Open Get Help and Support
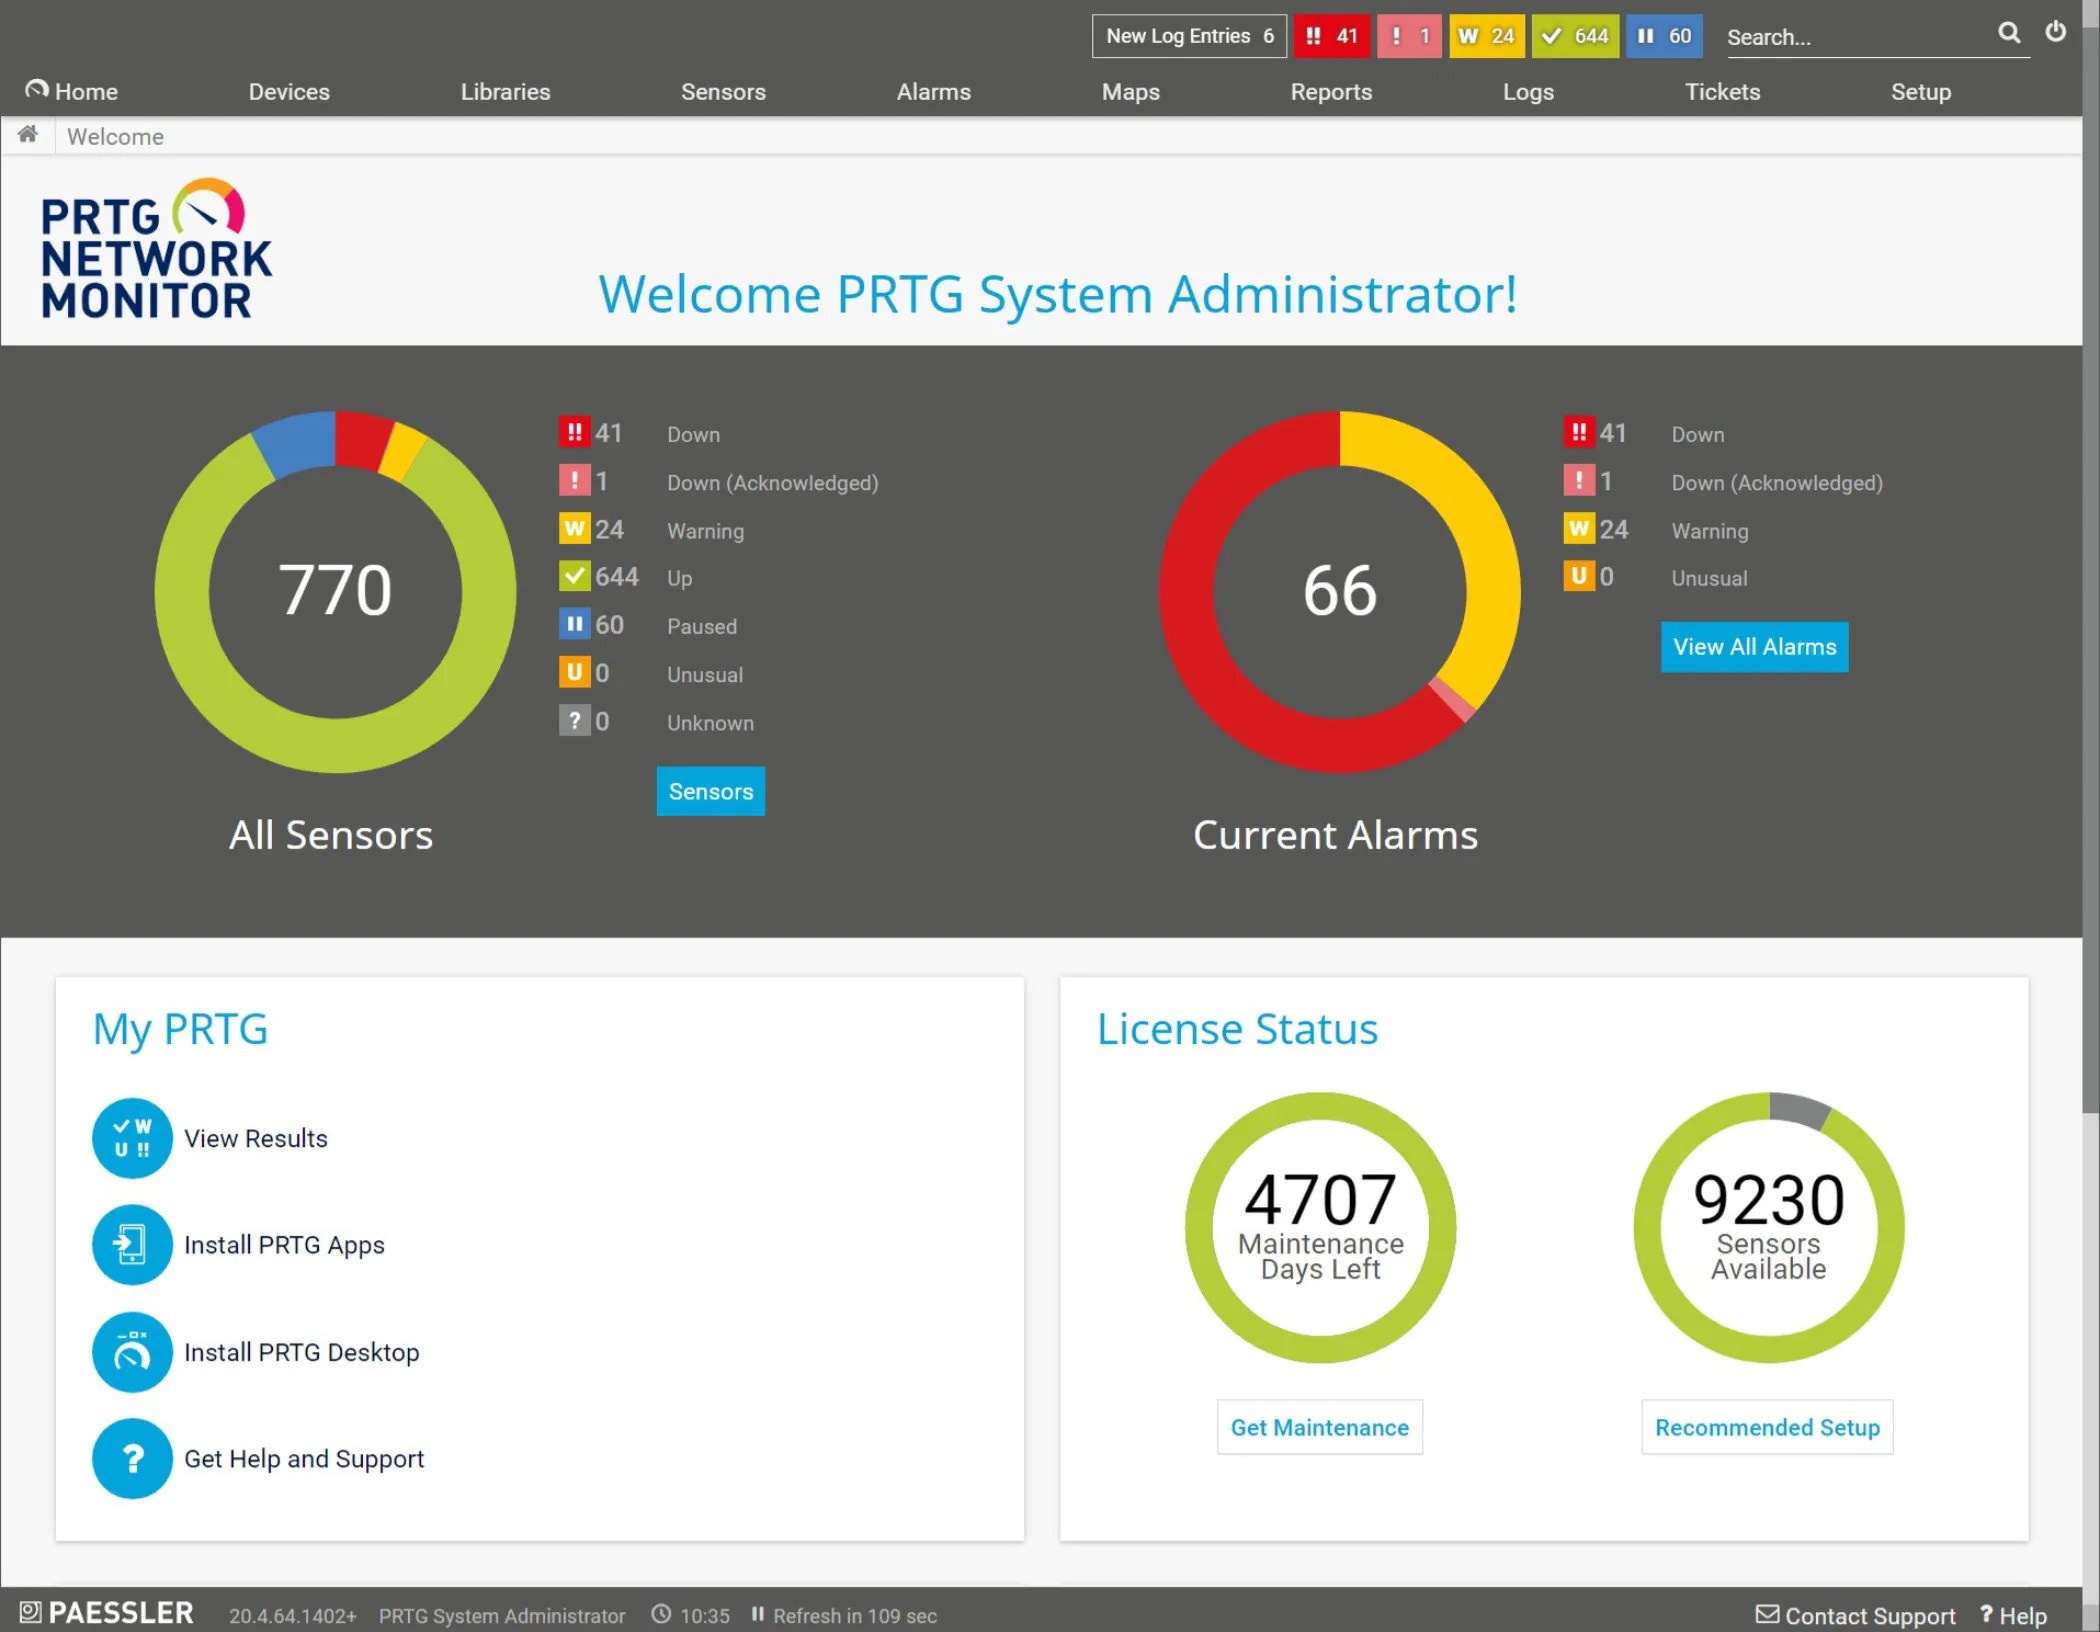This screenshot has height=1632, width=2100. pyautogui.click(x=131, y=1459)
